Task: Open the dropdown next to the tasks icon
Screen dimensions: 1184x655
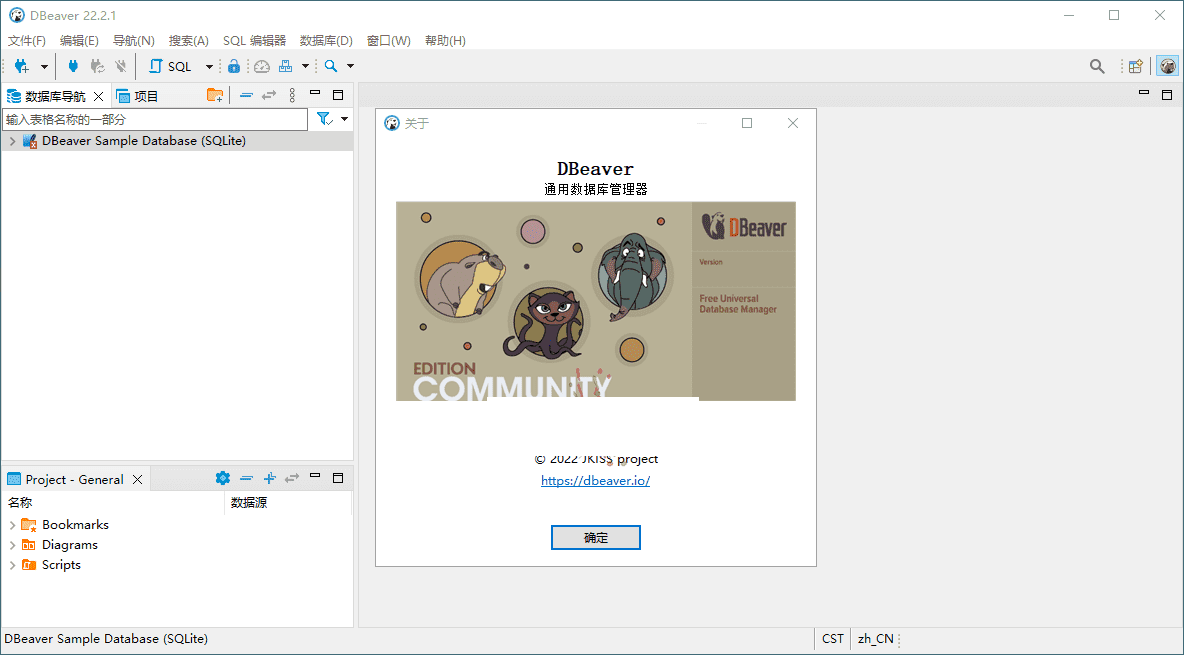Action: (305, 66)
